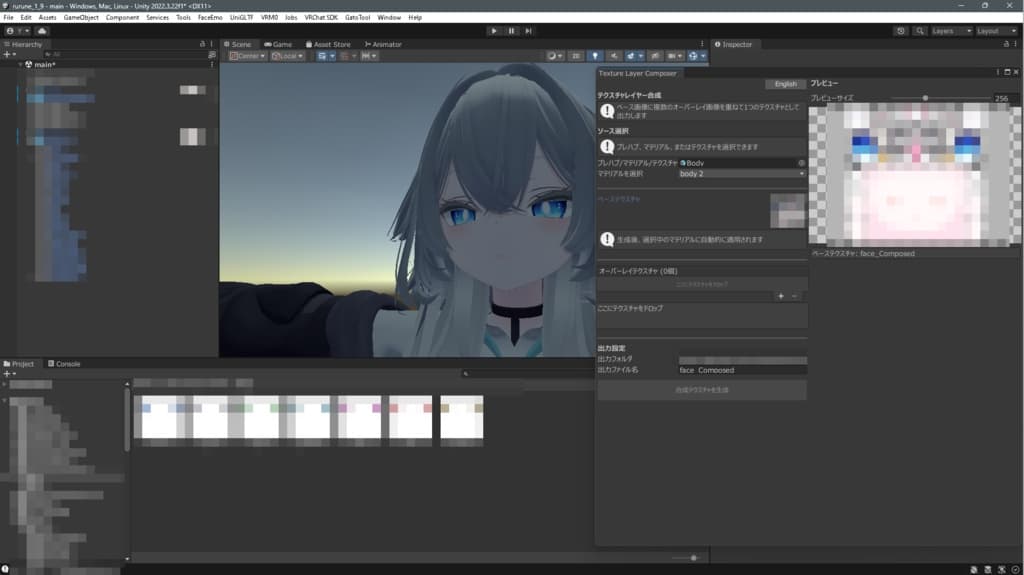Switch to the Animator tab
1024x575 pixels.
click(x=383, y=44)
